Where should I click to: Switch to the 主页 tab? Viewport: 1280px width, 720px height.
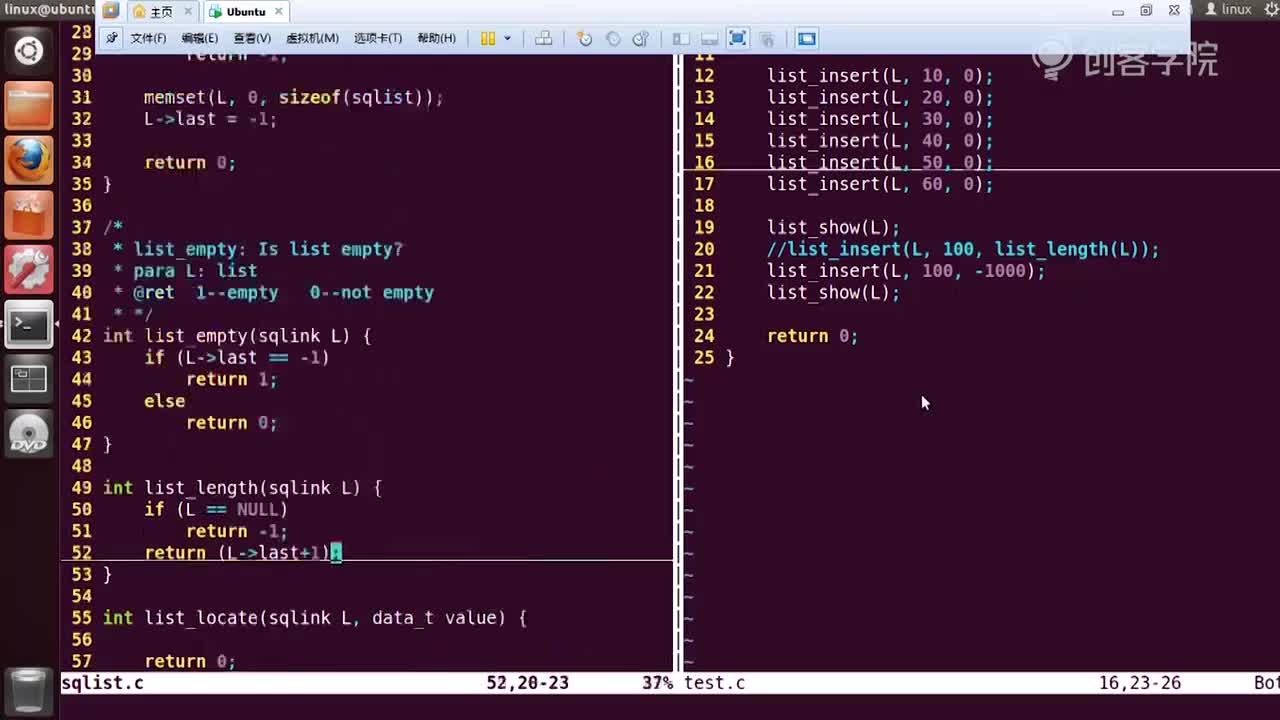click(161, 12)
